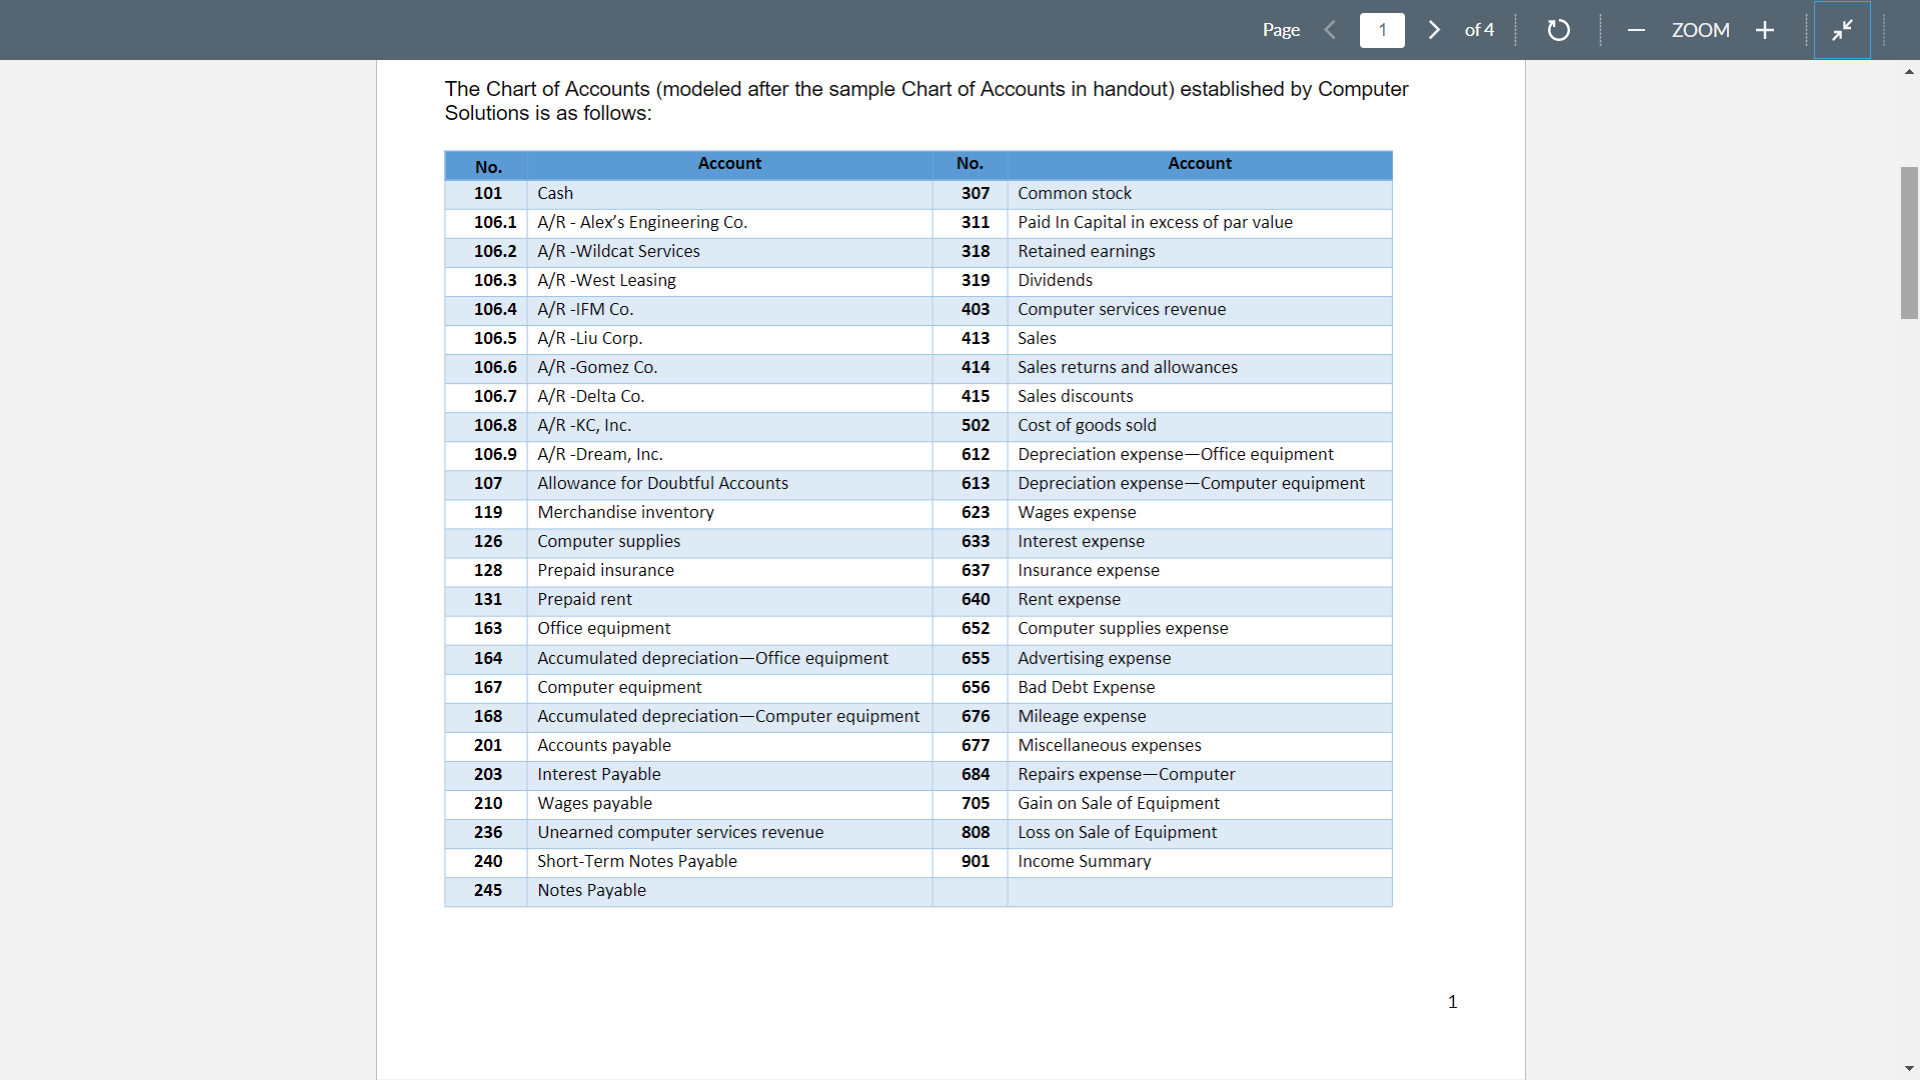
Task: Rotate the document view
Action: click(1558, 30)
